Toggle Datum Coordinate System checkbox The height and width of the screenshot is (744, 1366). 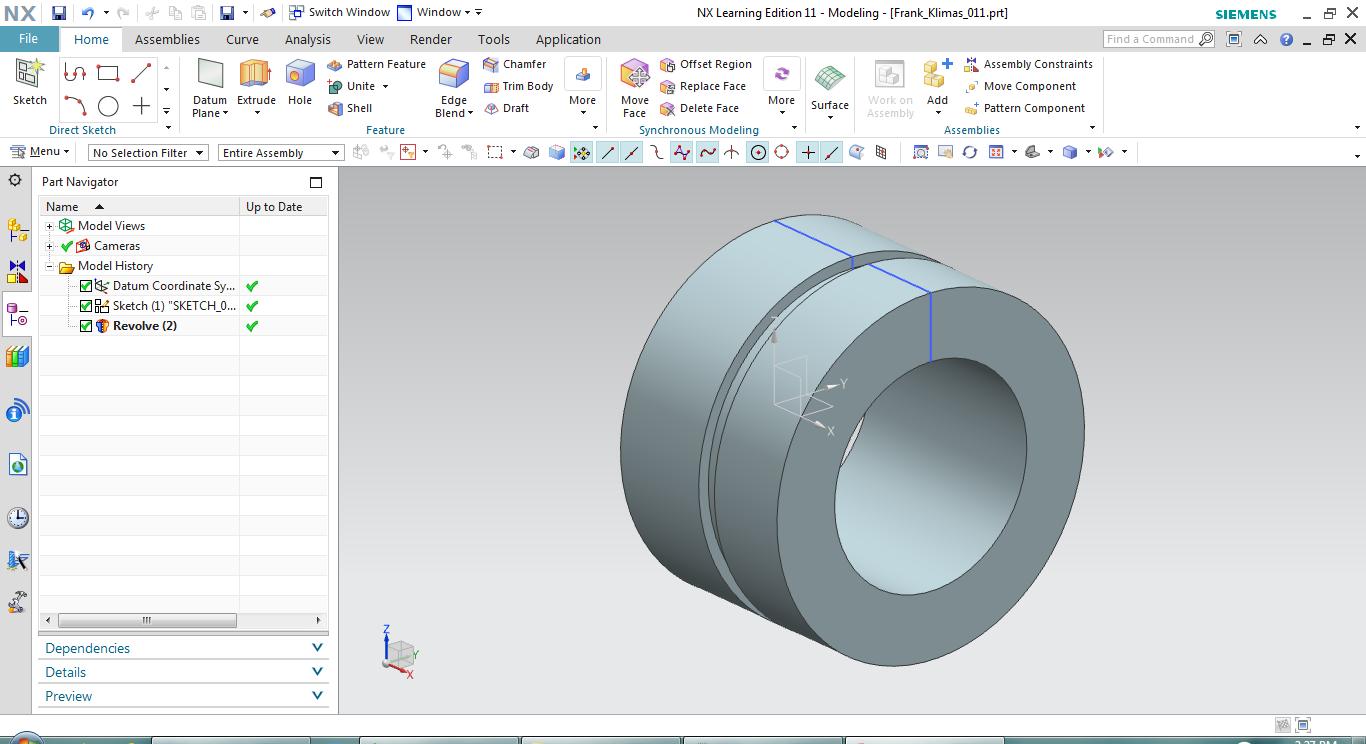point(86,286)
